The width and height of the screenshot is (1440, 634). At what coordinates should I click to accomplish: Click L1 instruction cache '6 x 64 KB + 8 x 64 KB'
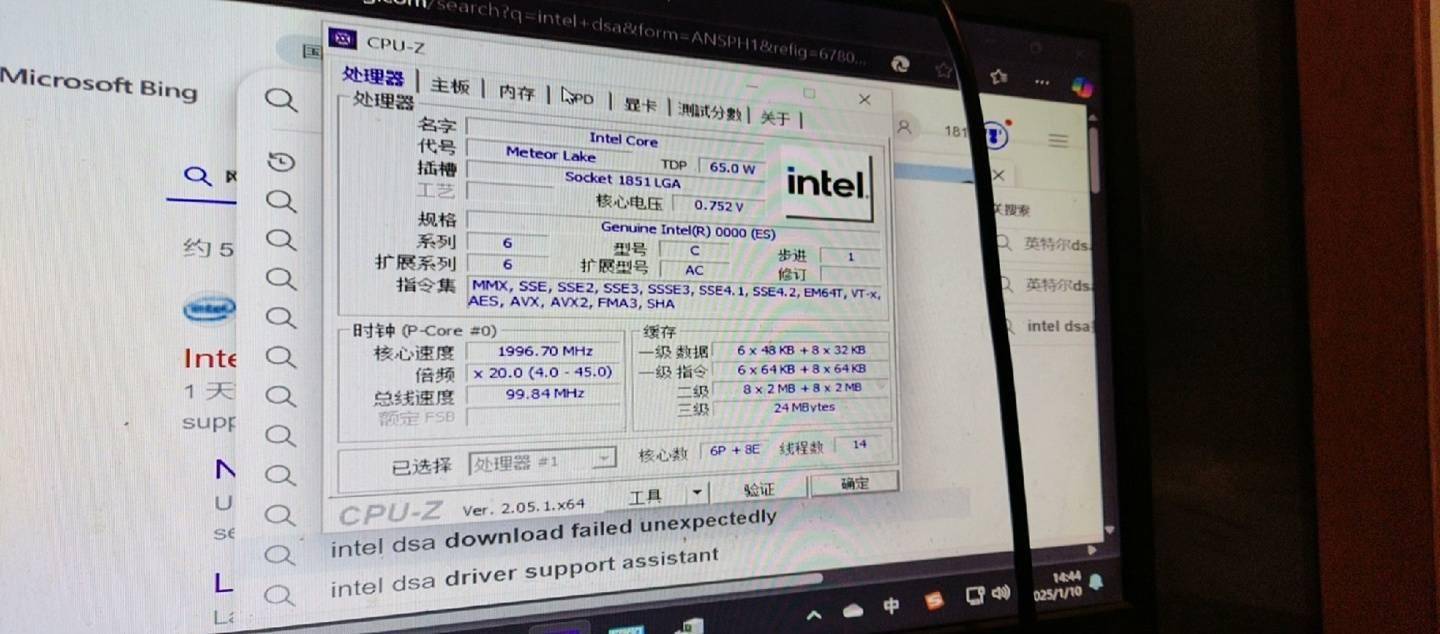point(801,370)
